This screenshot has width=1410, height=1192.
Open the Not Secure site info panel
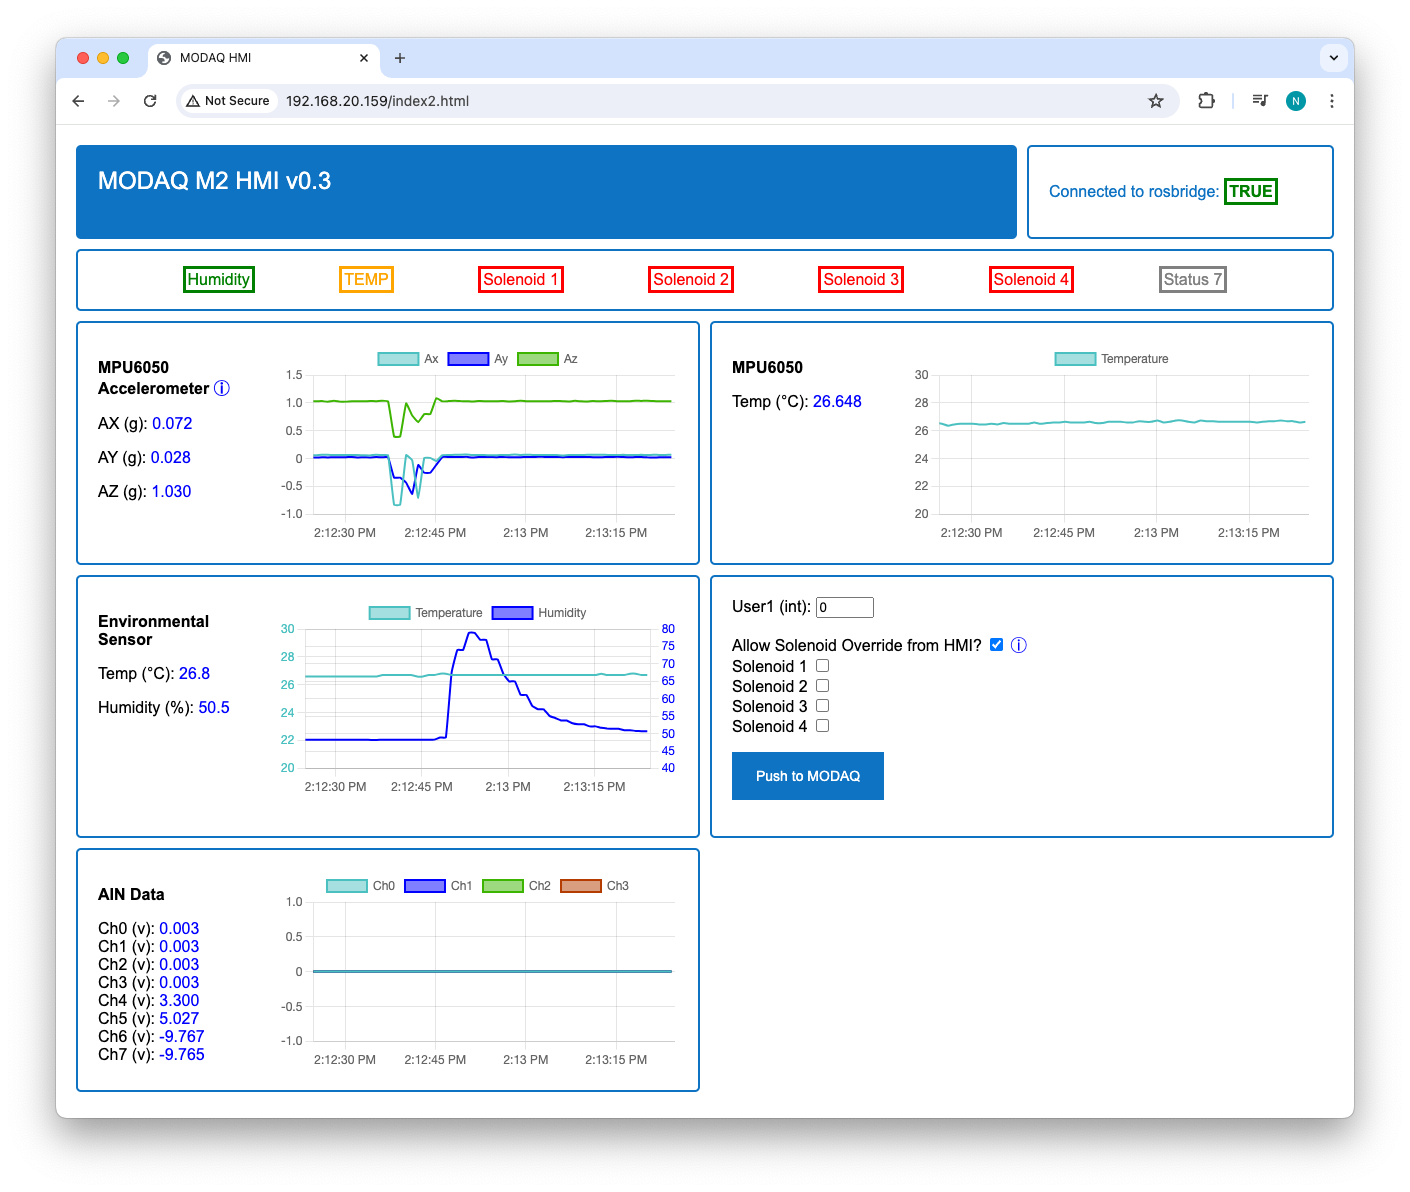pyautogui.click(x=228, y=101)
